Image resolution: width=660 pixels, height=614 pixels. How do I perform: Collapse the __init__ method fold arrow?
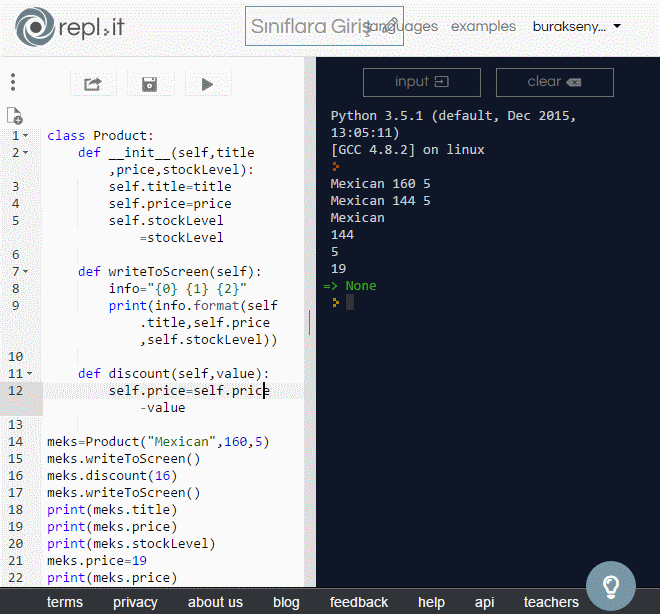[26, 153]
